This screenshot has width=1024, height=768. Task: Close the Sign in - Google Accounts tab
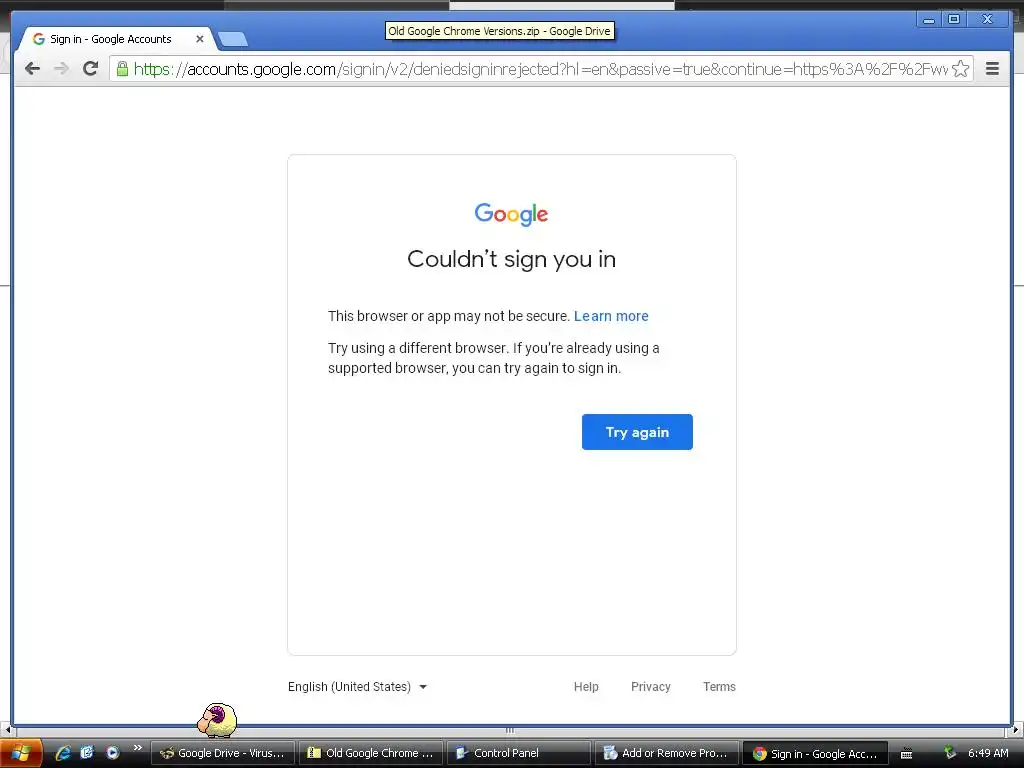coord(200,39)
